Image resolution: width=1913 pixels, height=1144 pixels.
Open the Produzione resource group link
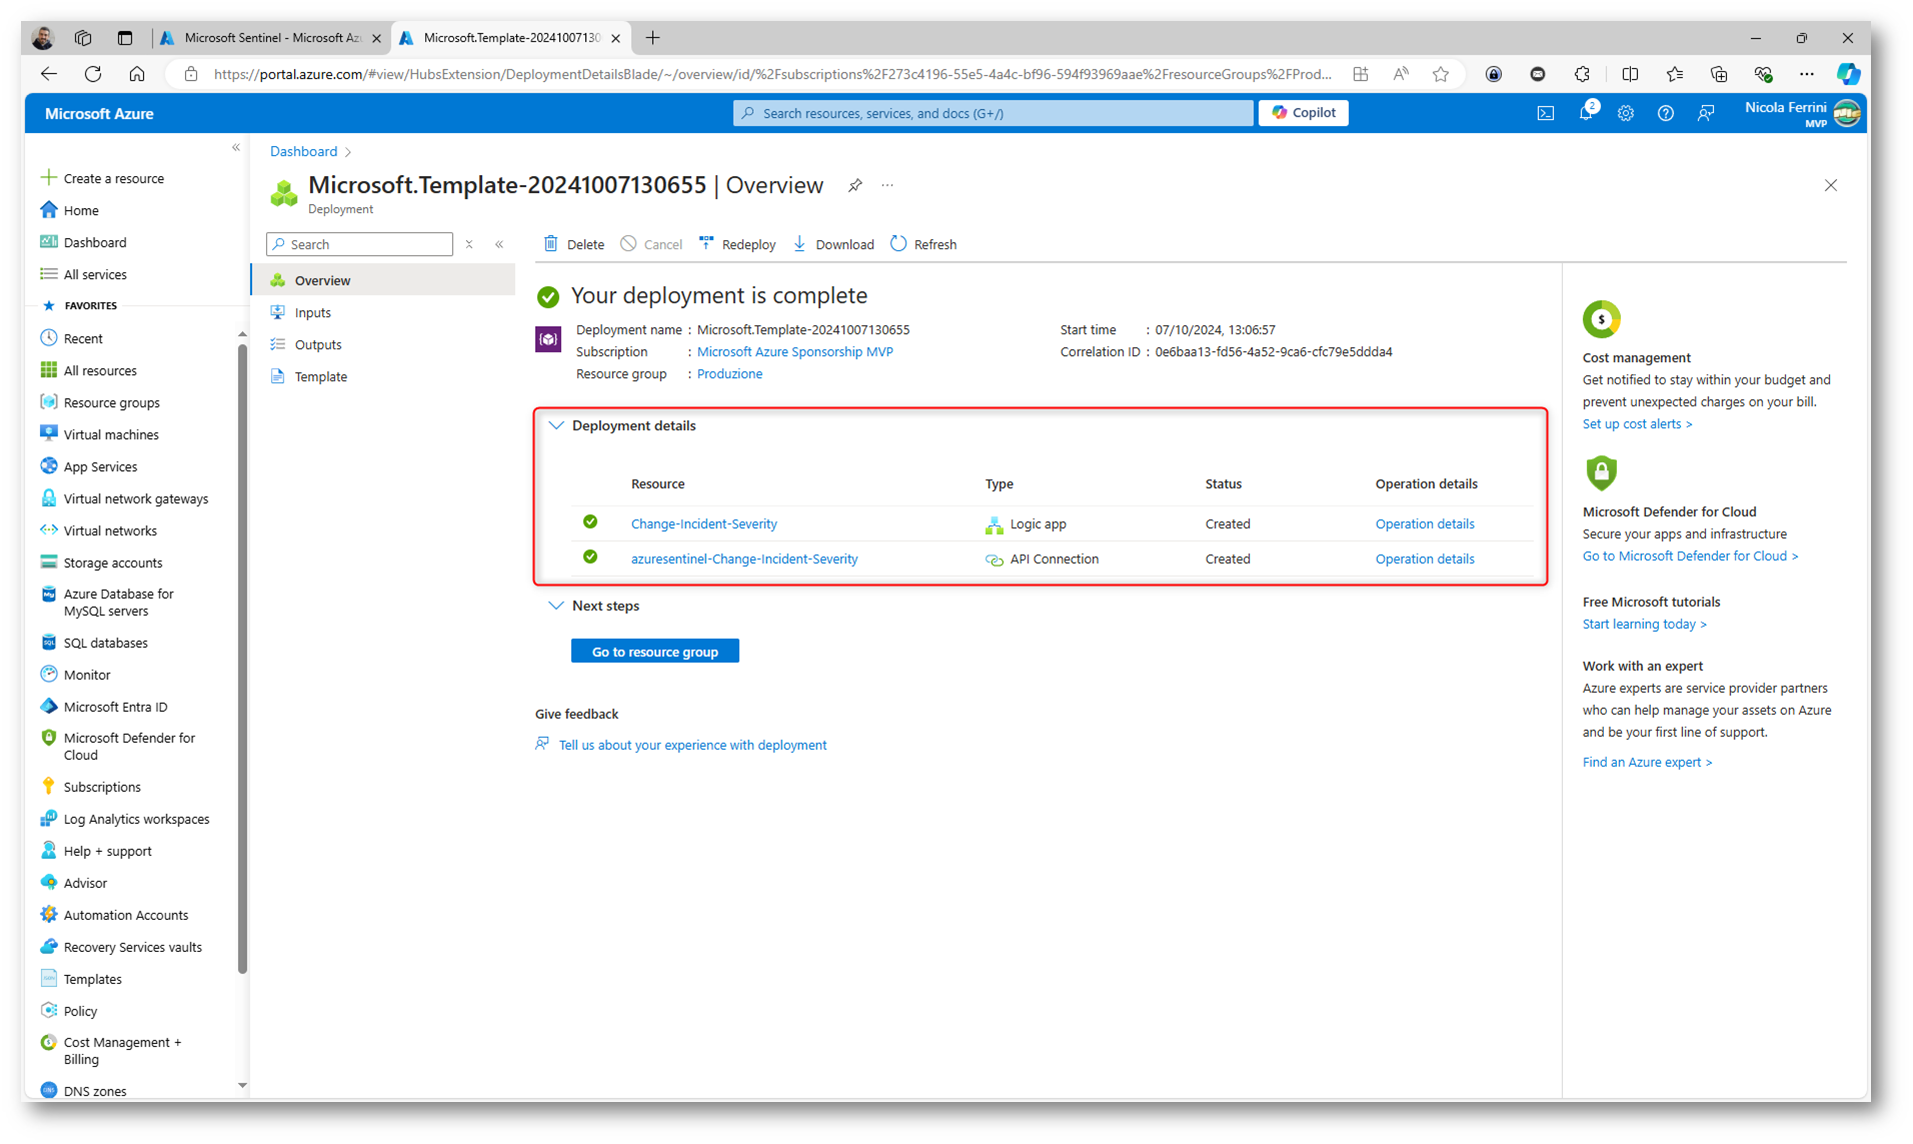coord(729,373)
